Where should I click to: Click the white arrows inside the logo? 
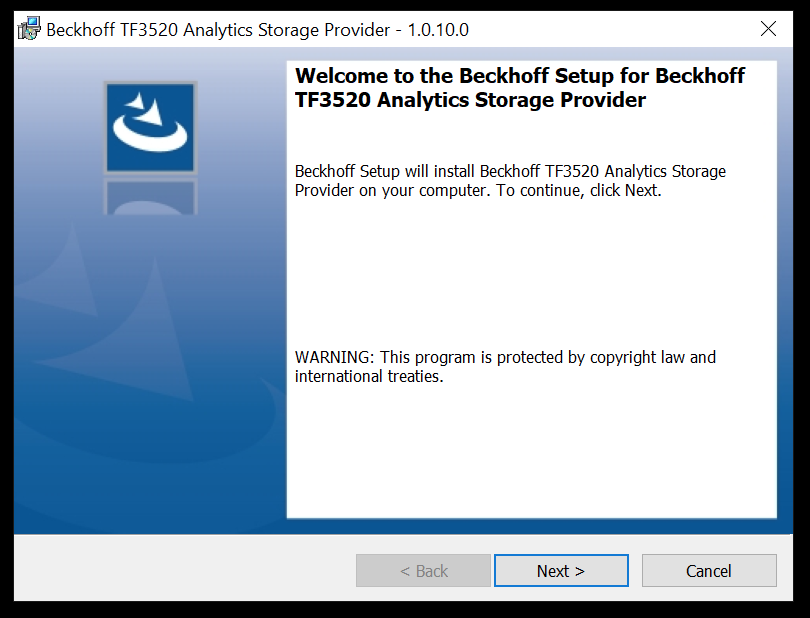coord(145,107)
